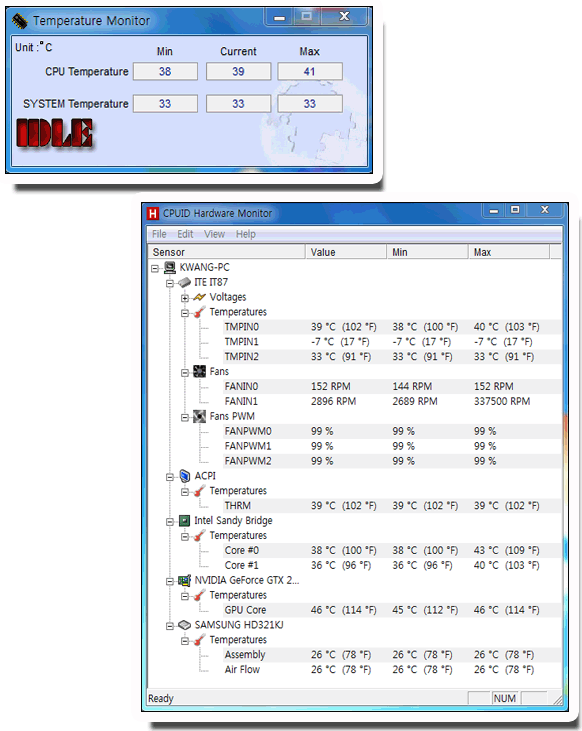Select the GPU Core temperature row

[354, 610]
